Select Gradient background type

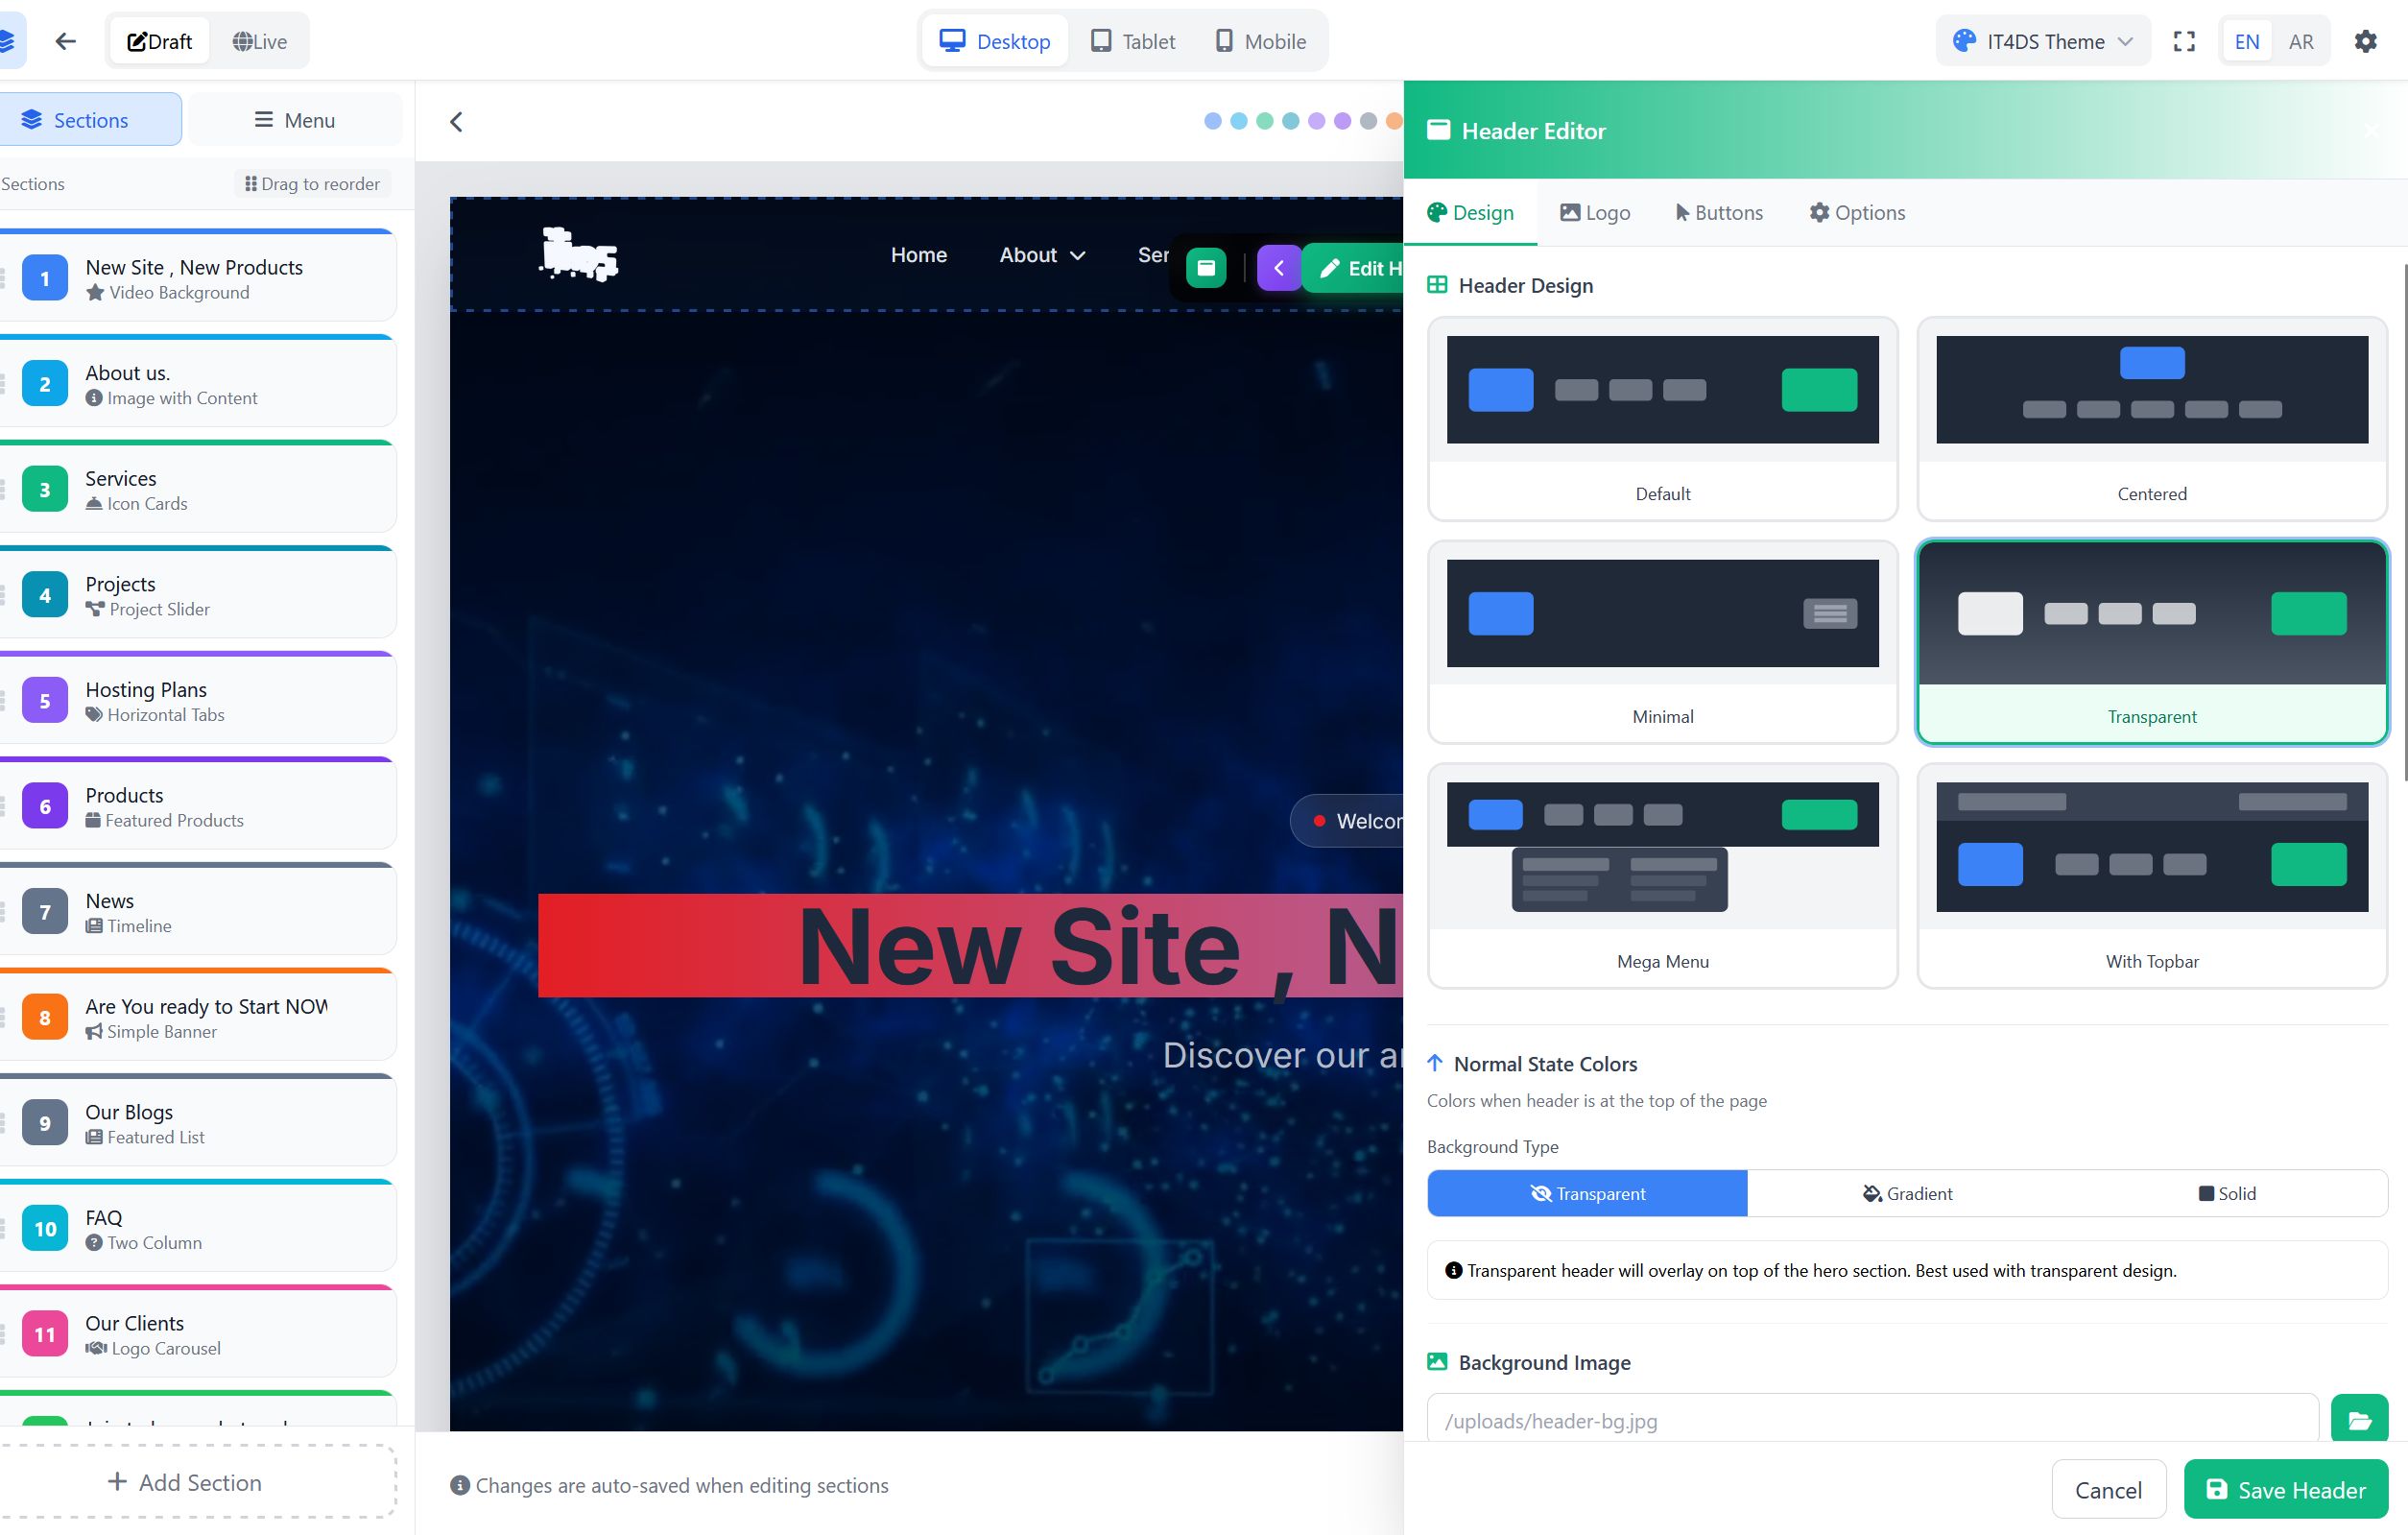[x=1907, y=1193]
